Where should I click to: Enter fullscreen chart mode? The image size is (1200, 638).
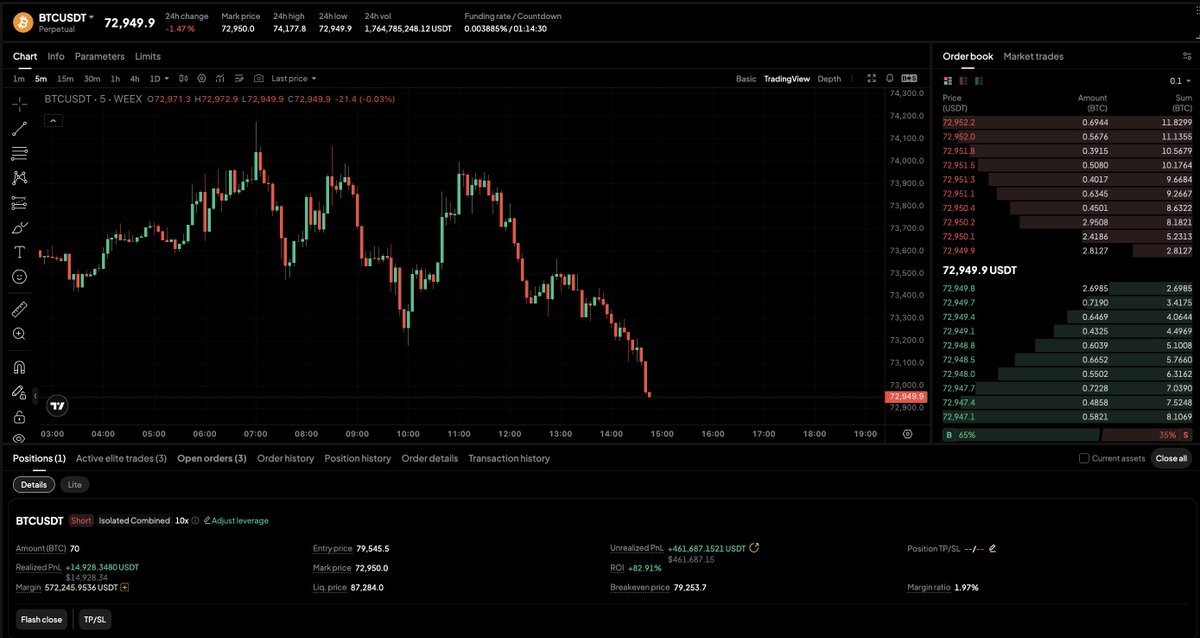click(x=872, y=78)
